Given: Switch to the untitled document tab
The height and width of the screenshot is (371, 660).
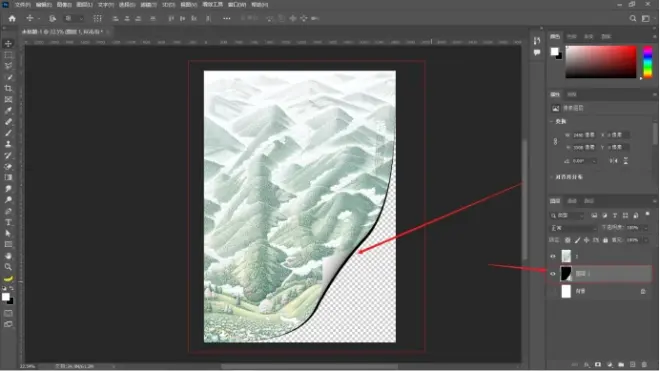Looking at the screenshot, I should click(63, 32).
